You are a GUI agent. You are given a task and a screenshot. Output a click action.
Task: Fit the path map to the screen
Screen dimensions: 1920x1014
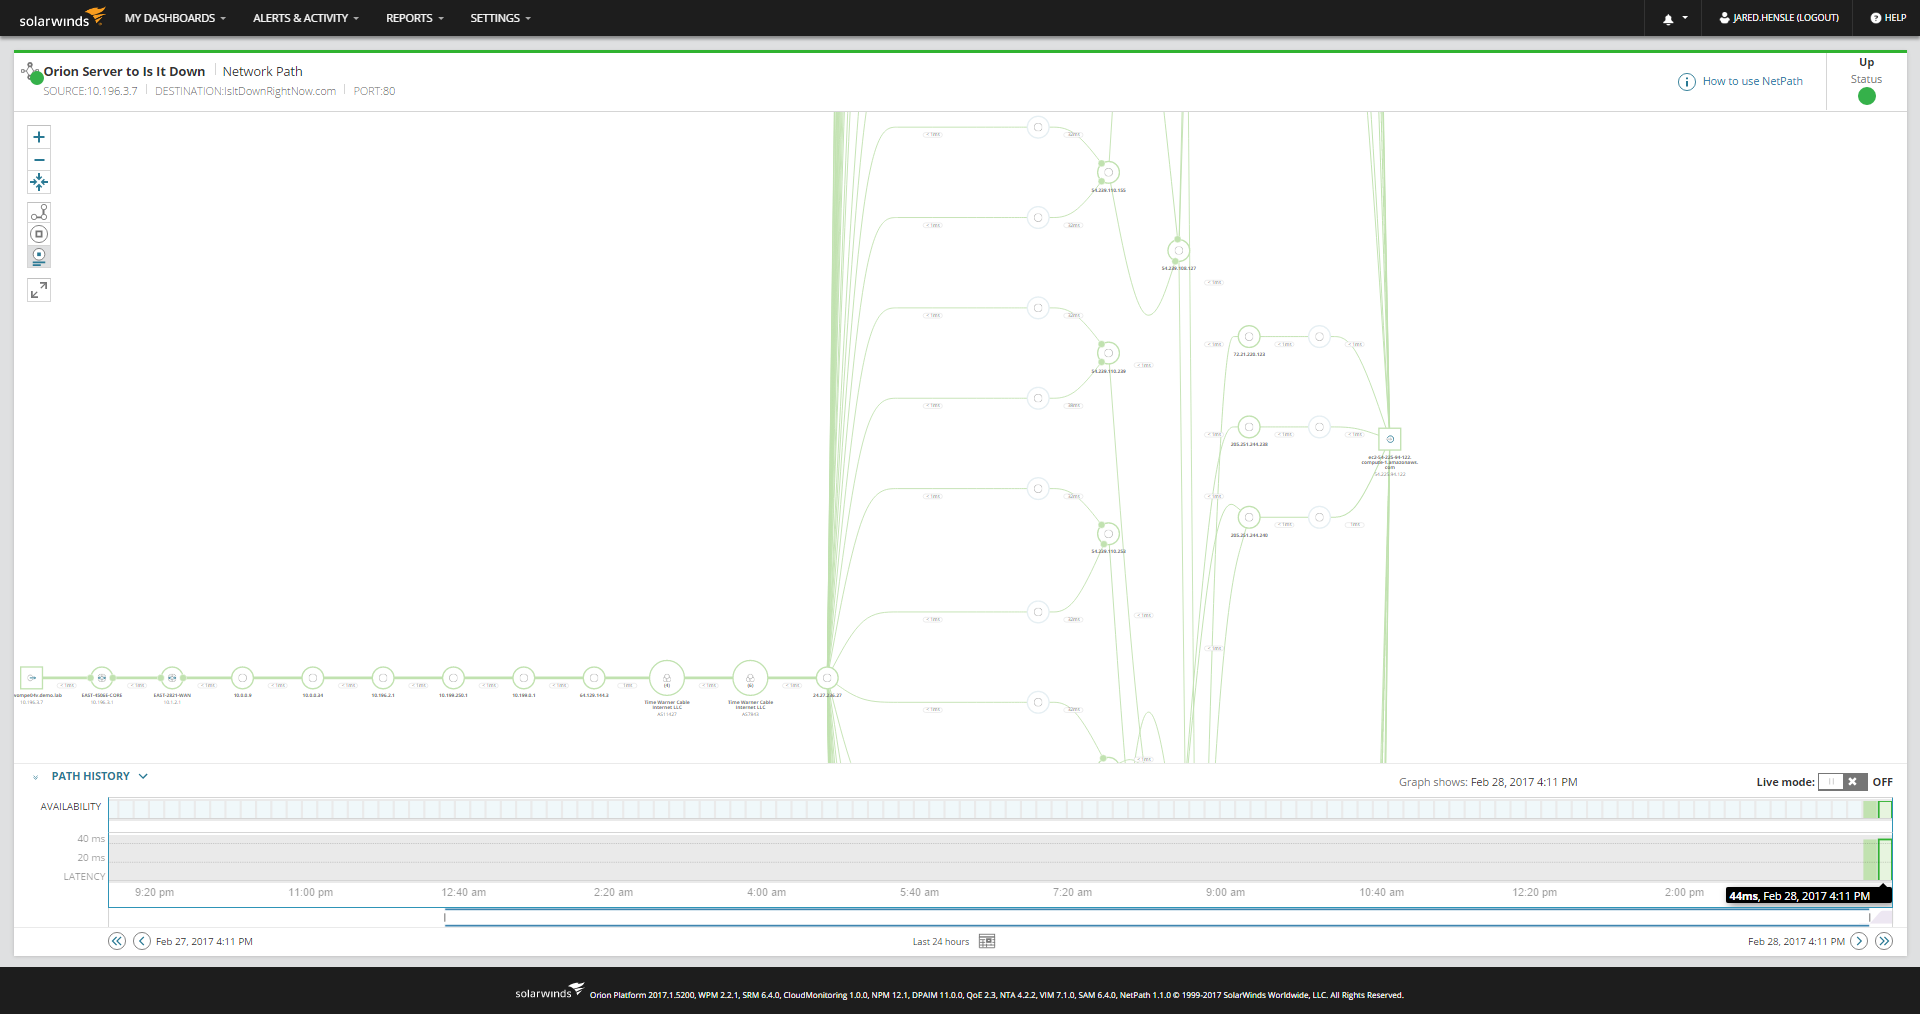39,182
